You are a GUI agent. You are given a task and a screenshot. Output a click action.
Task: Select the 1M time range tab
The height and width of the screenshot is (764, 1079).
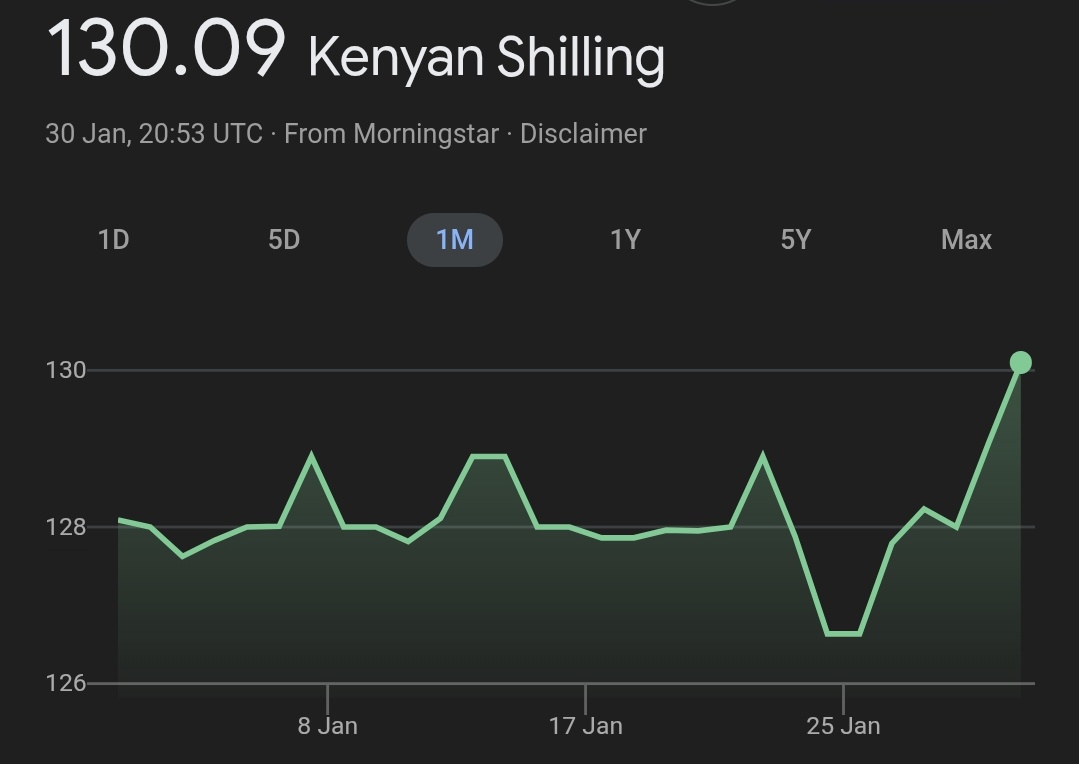[455, 240]
